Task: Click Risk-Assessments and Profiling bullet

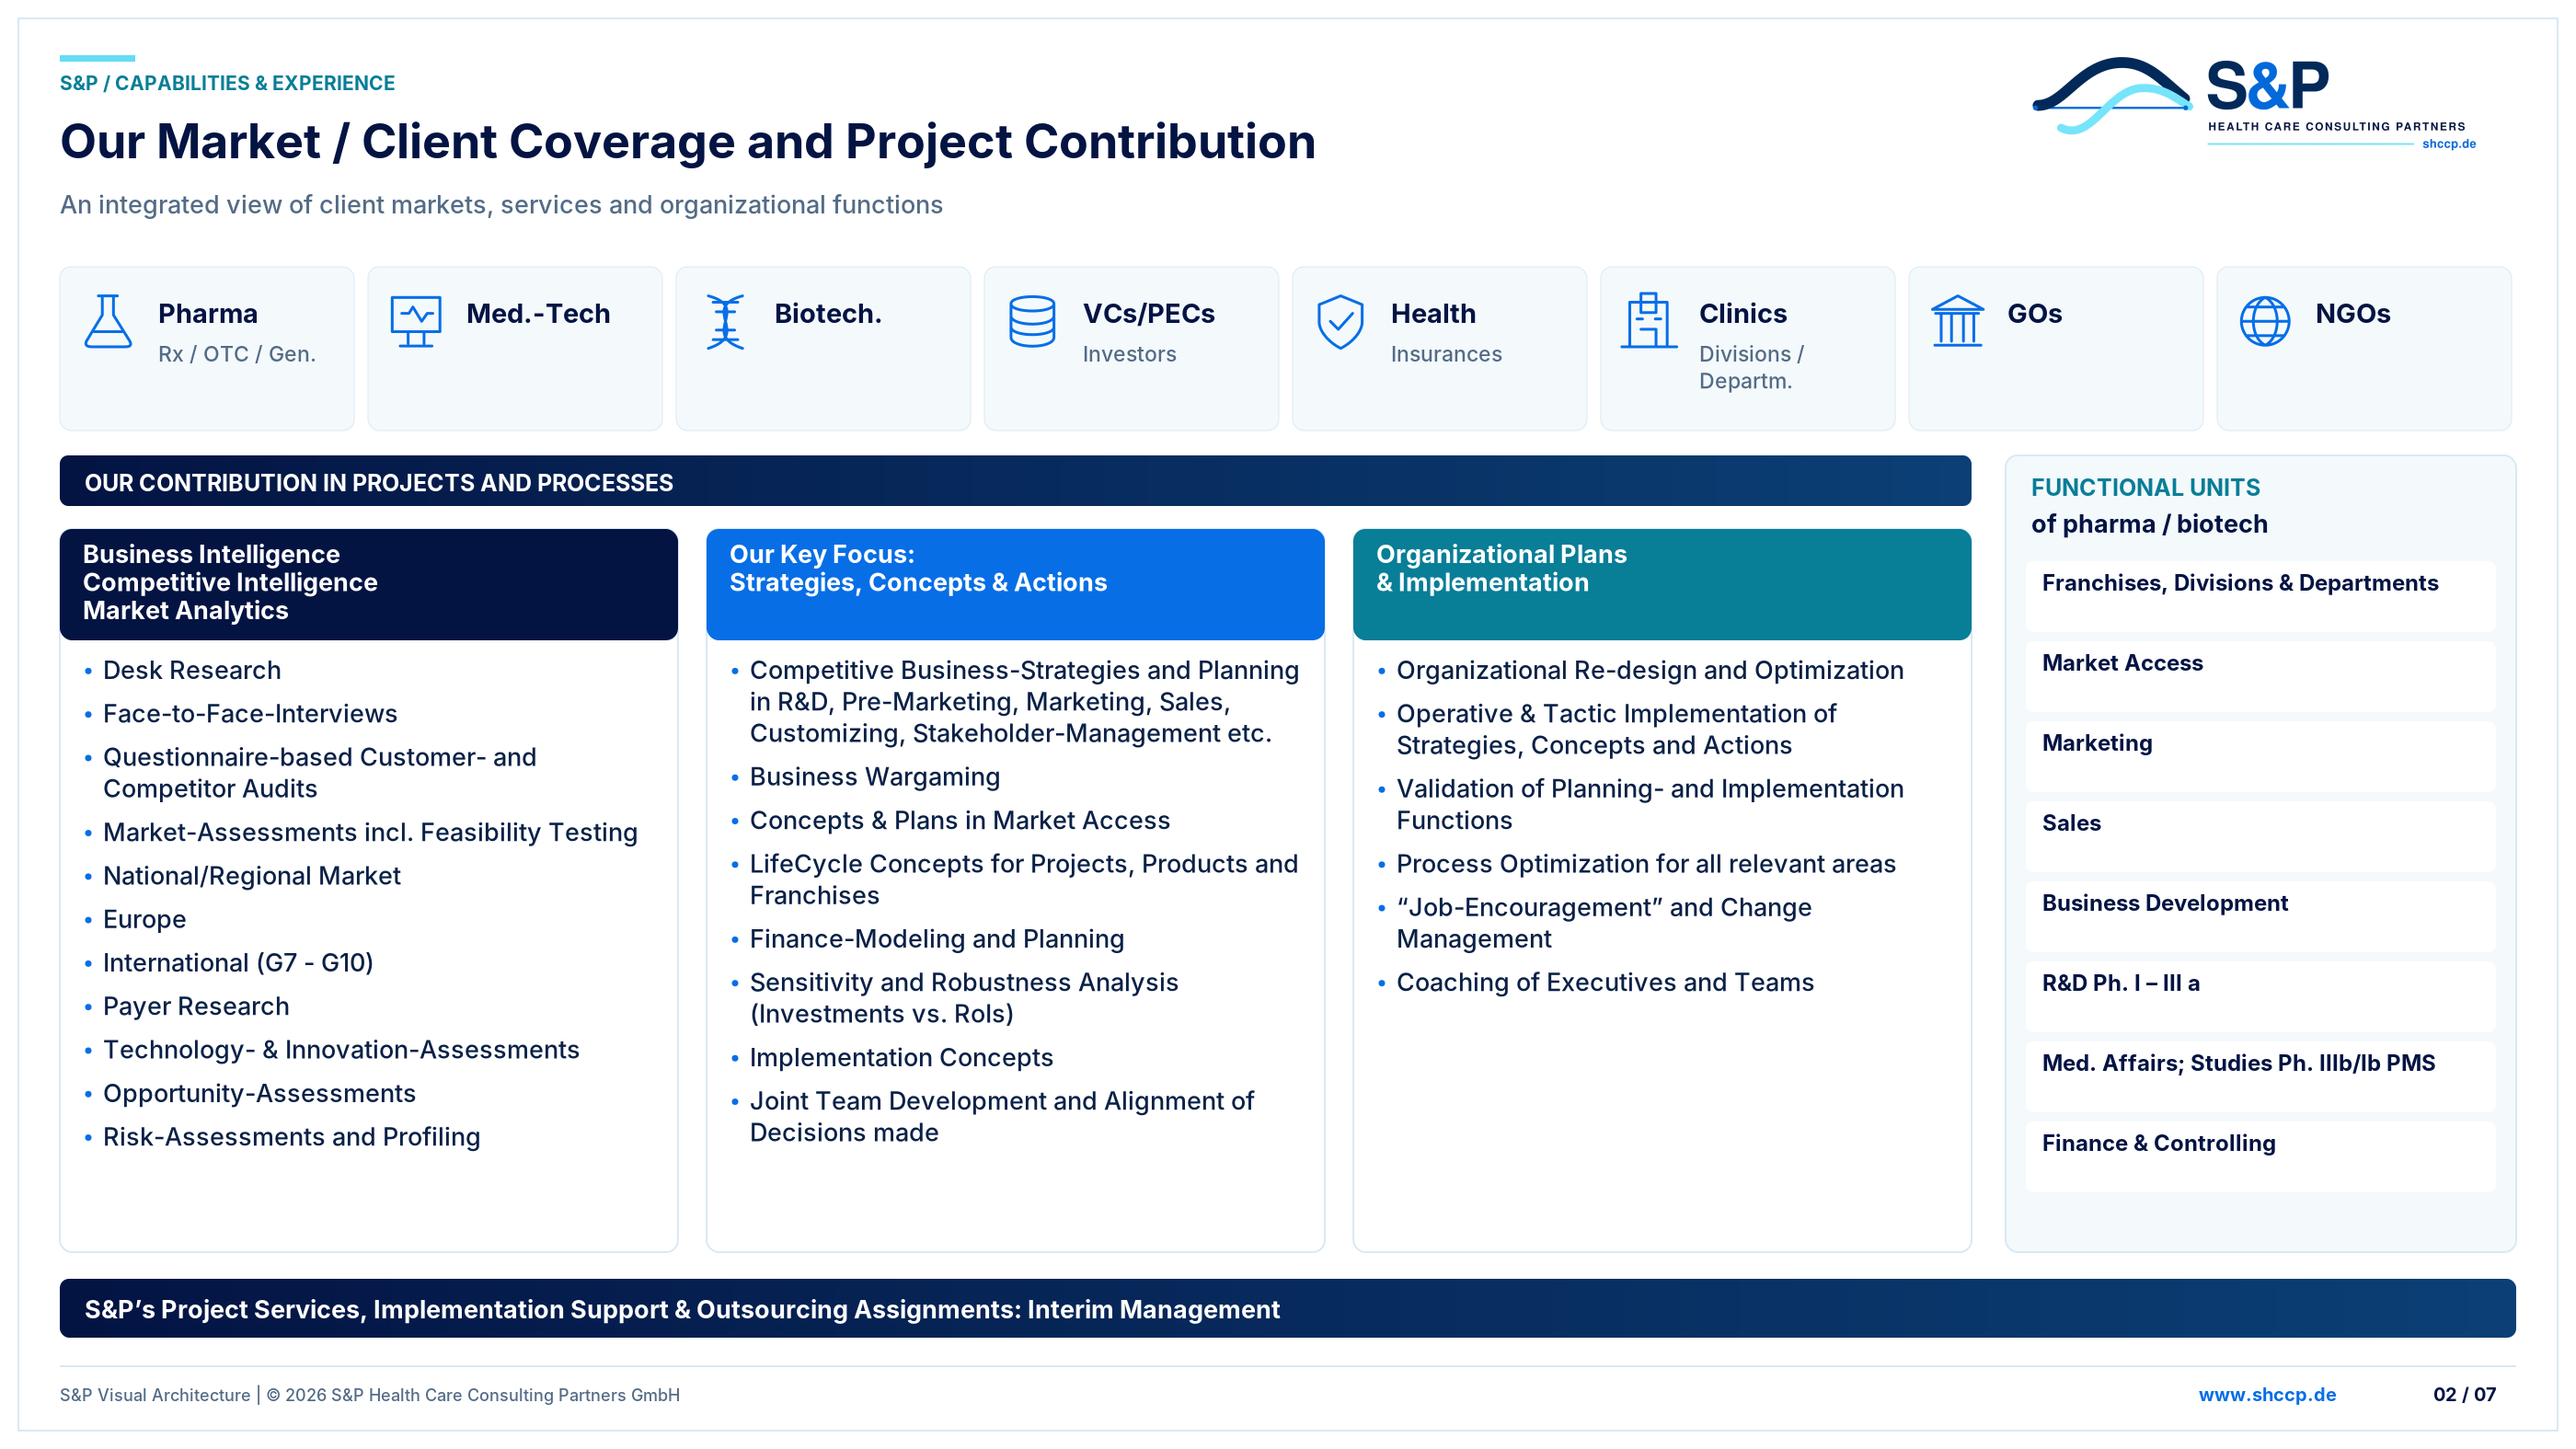Action: point(292,1136)
